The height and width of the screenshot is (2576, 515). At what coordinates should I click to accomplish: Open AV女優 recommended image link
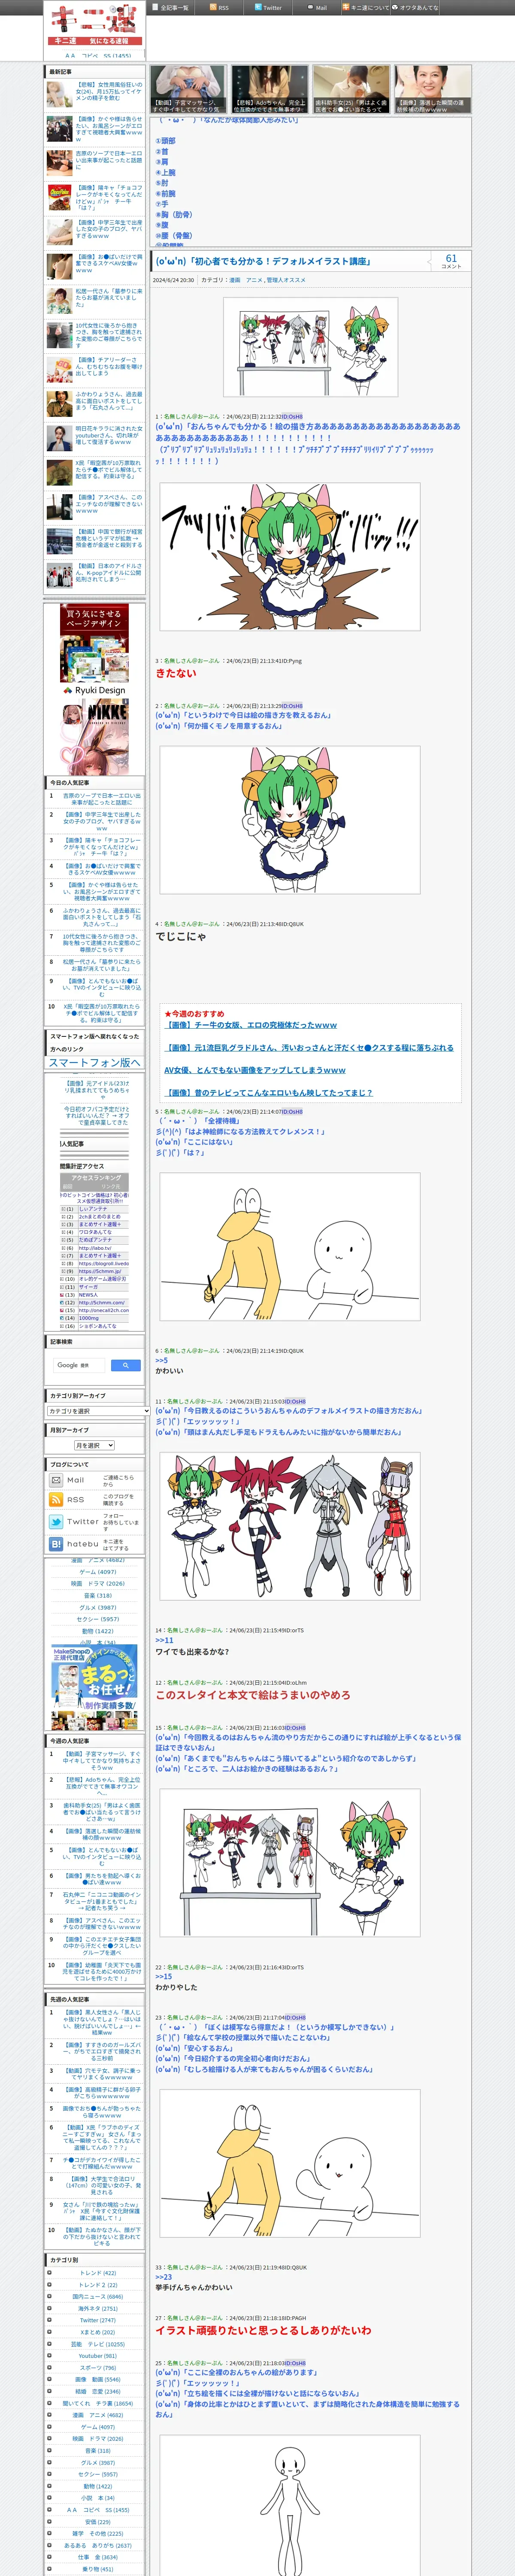coord(255,1070)
